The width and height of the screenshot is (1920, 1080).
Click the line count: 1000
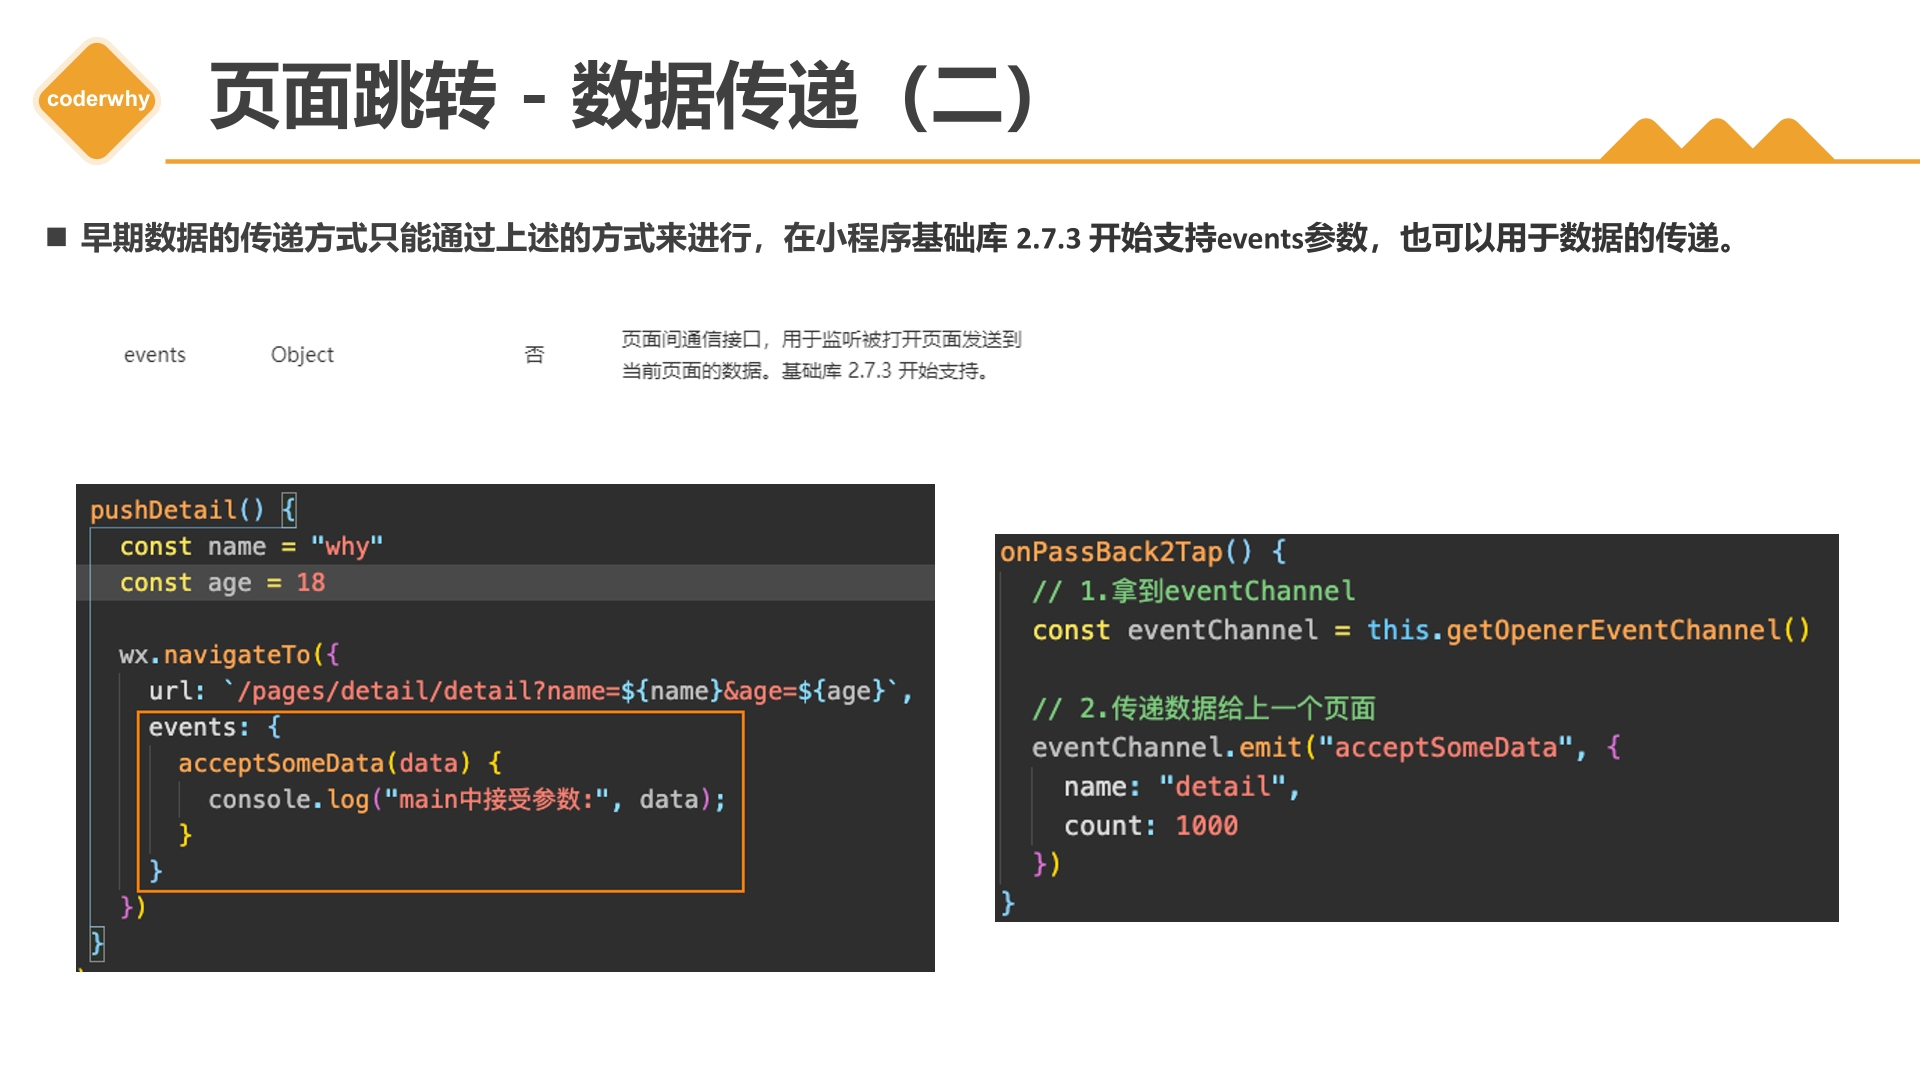[1151, 826]
